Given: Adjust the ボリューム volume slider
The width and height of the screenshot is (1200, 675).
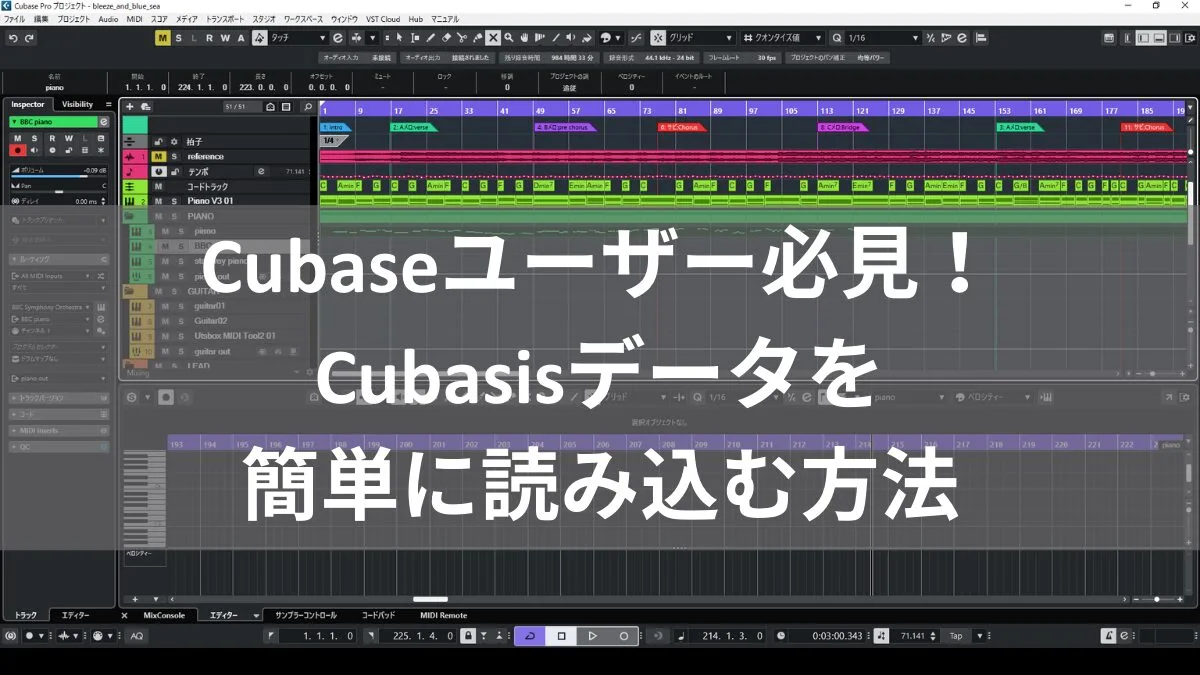Looking at the screenshot, I should coord(60,177).
